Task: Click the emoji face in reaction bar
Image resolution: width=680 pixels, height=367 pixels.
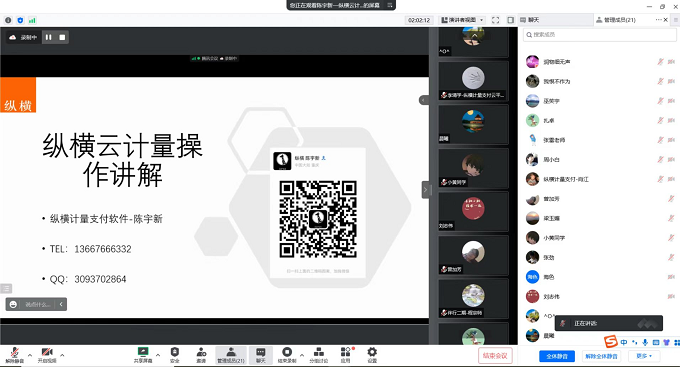Action: 13,305
